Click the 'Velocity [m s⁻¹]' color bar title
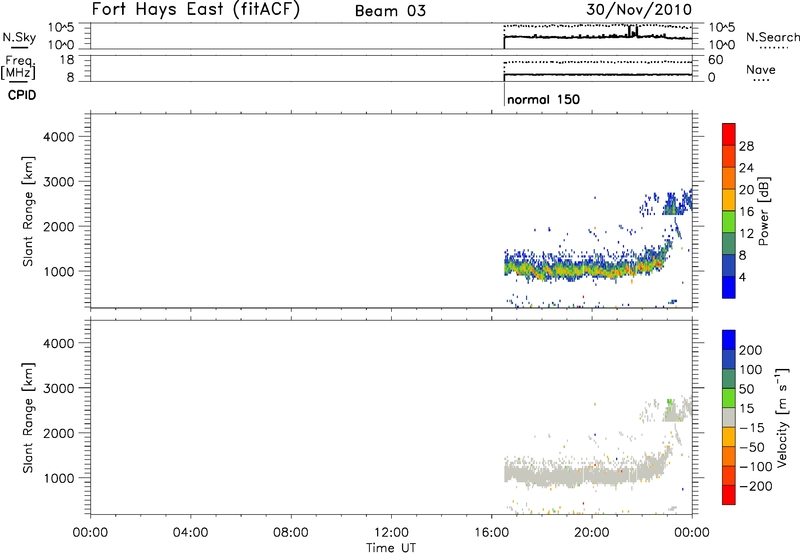The width and height of the screenshot is (800, 554). pos(782,417)
